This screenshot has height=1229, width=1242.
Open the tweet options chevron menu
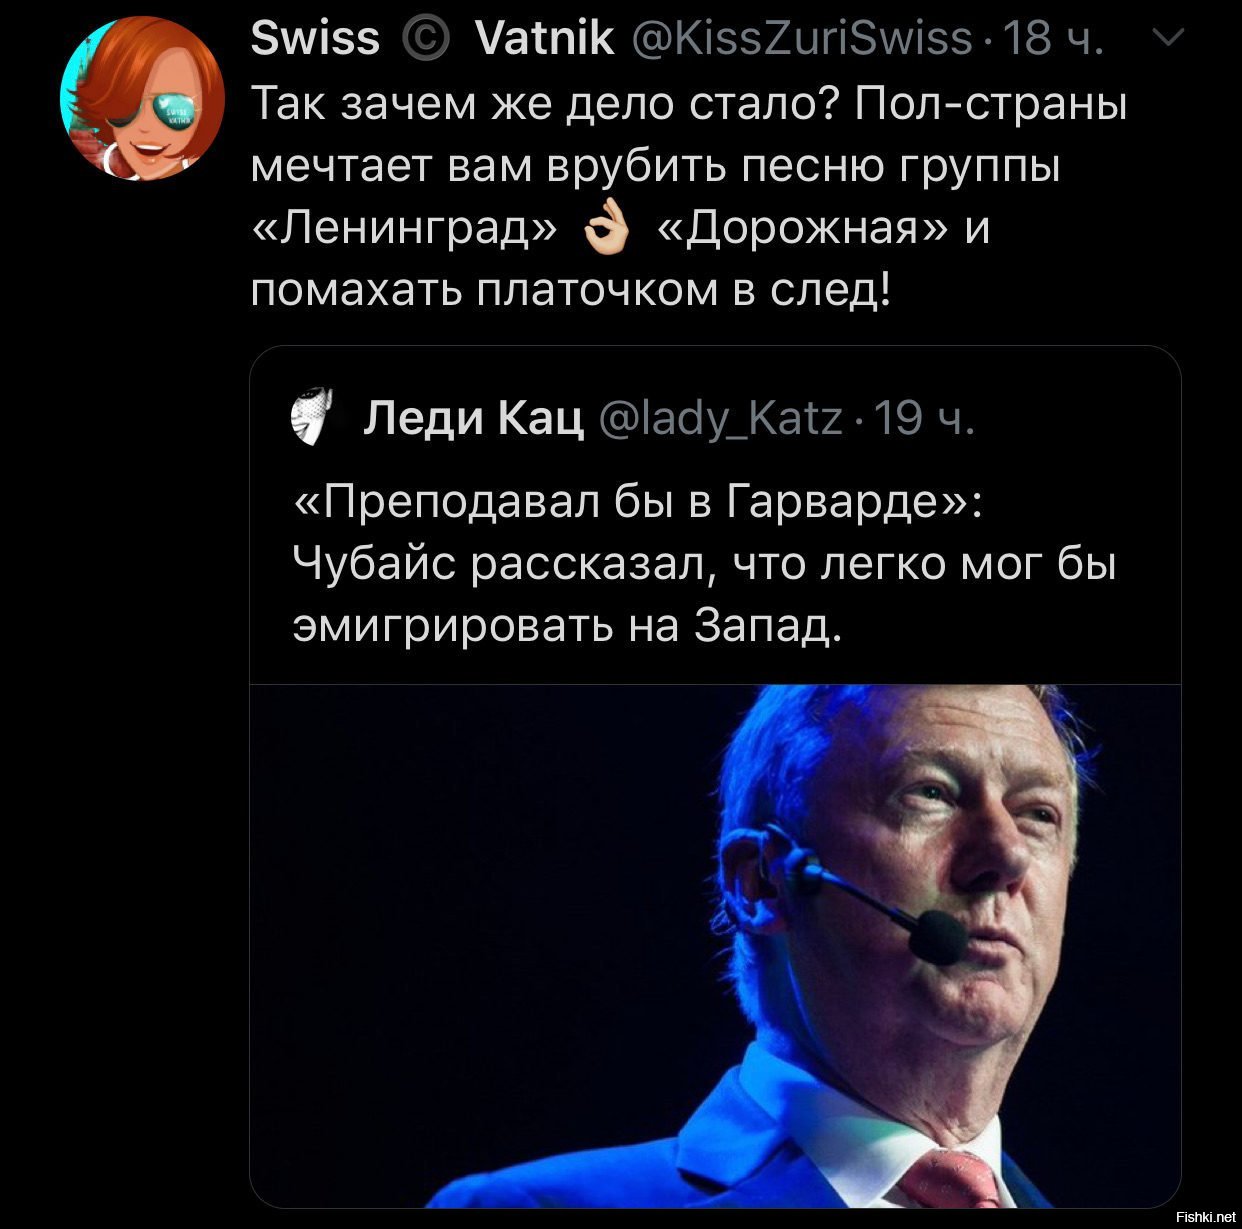[x=1168, y=38]
